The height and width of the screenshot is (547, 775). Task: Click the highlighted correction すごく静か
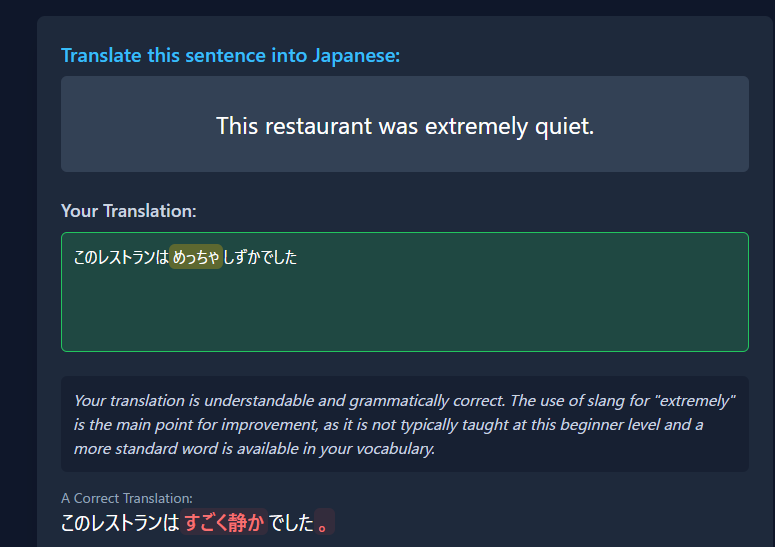coord(224,522)
